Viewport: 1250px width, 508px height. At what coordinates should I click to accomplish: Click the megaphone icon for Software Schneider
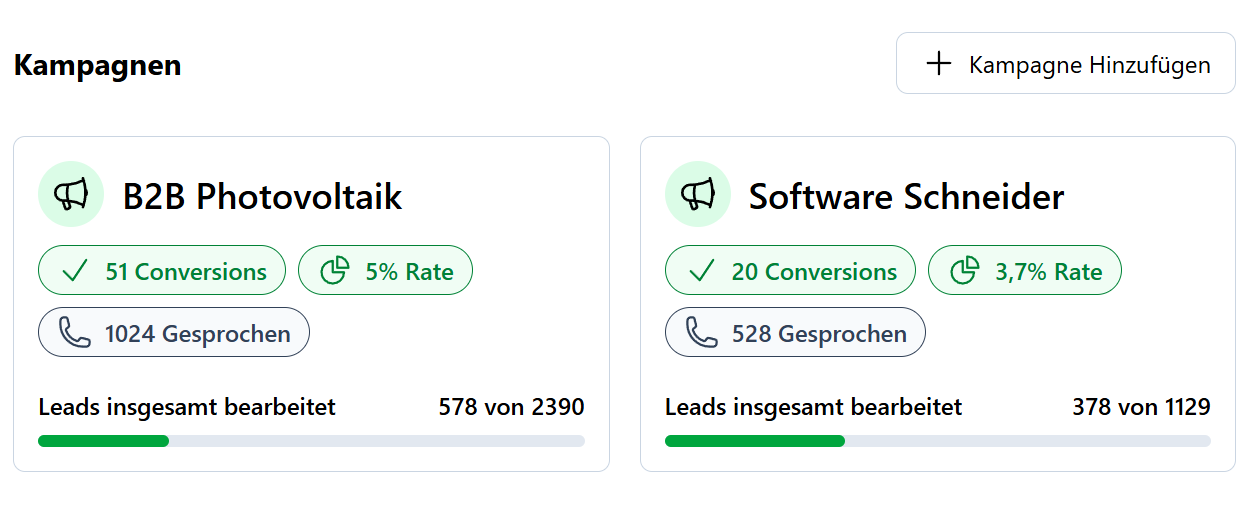698,194
